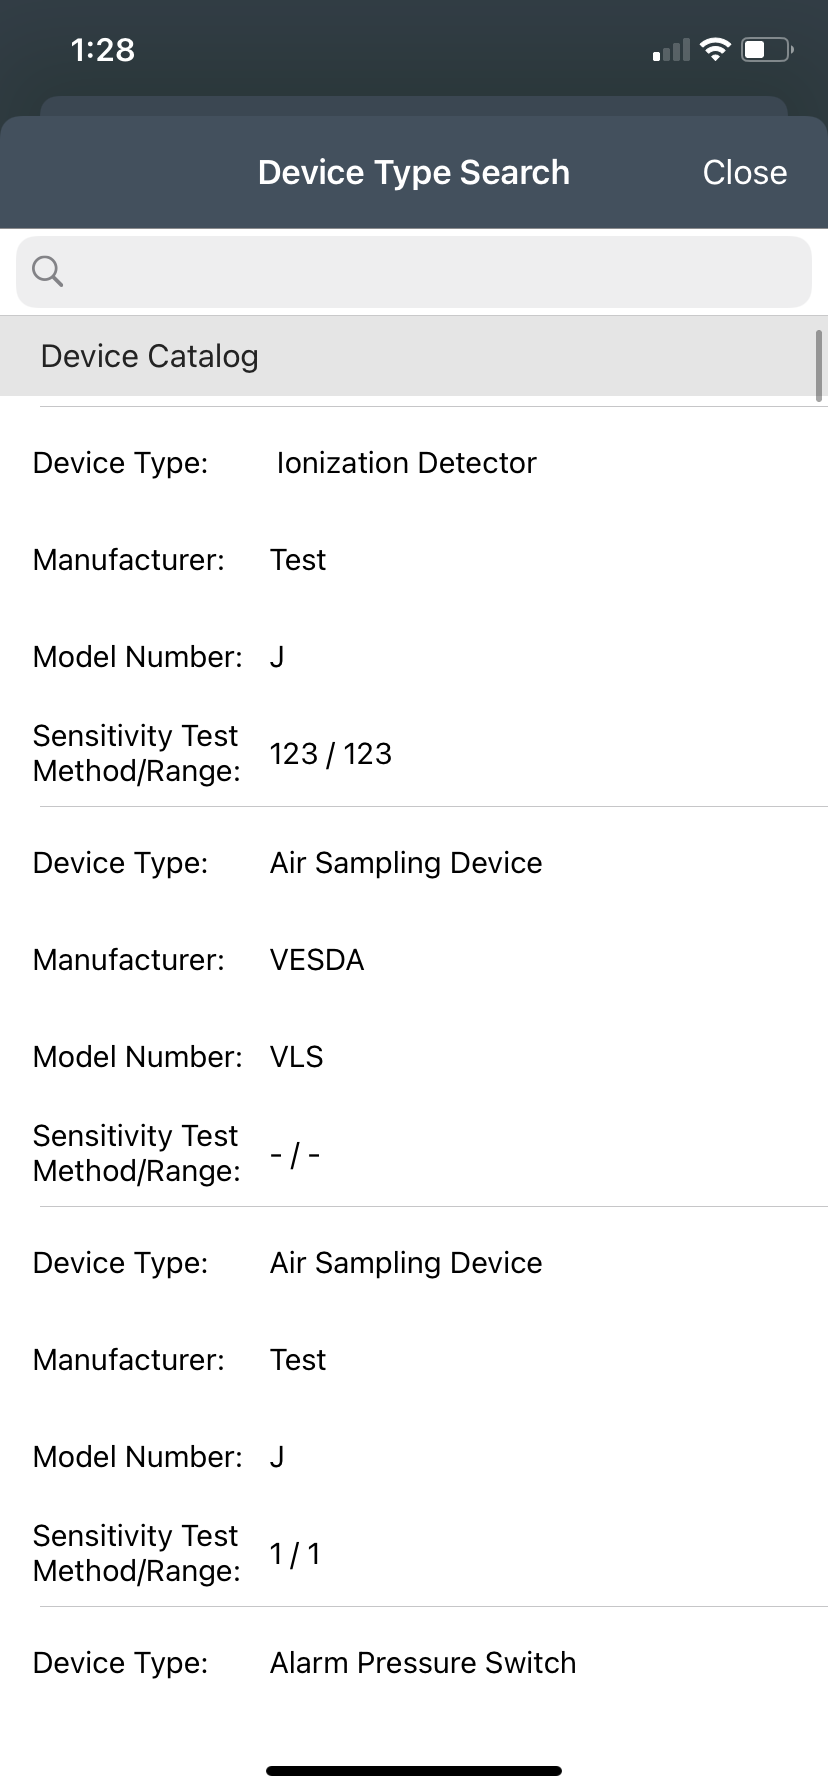Tap the cellular signal bars icon

click(671, 50)
